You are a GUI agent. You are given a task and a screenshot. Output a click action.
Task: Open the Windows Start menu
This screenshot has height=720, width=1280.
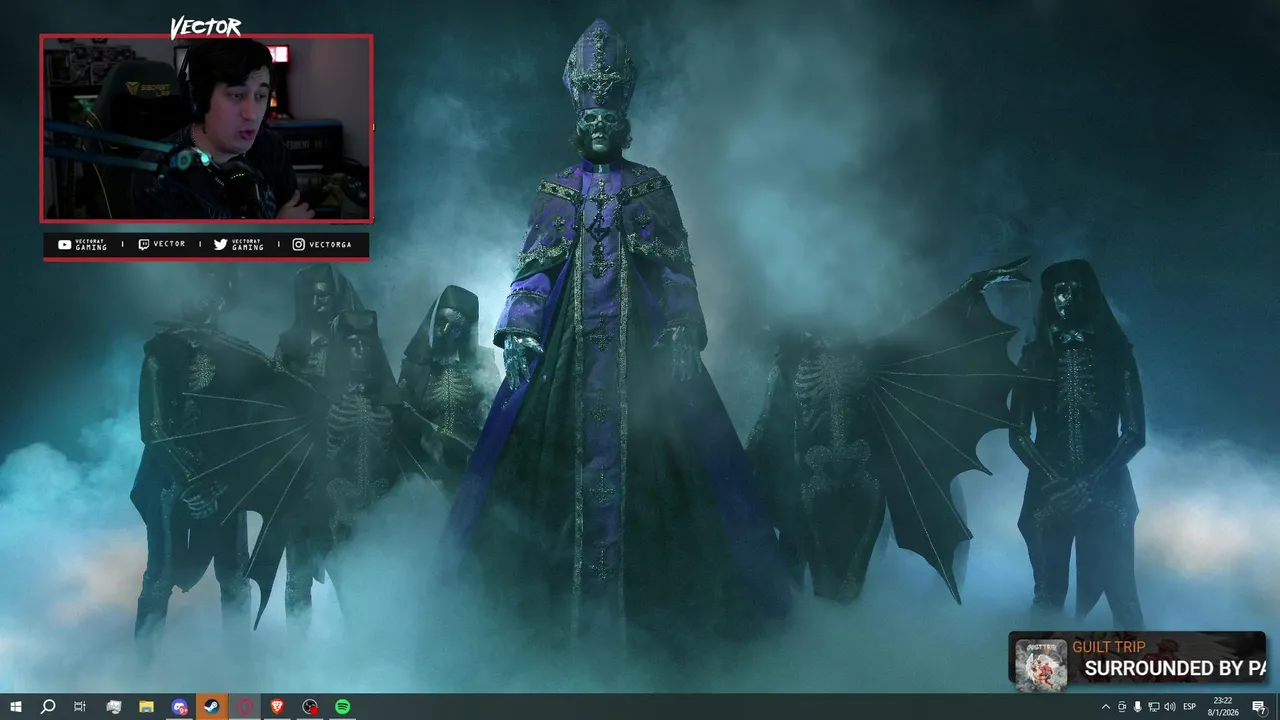coord(15,707)
